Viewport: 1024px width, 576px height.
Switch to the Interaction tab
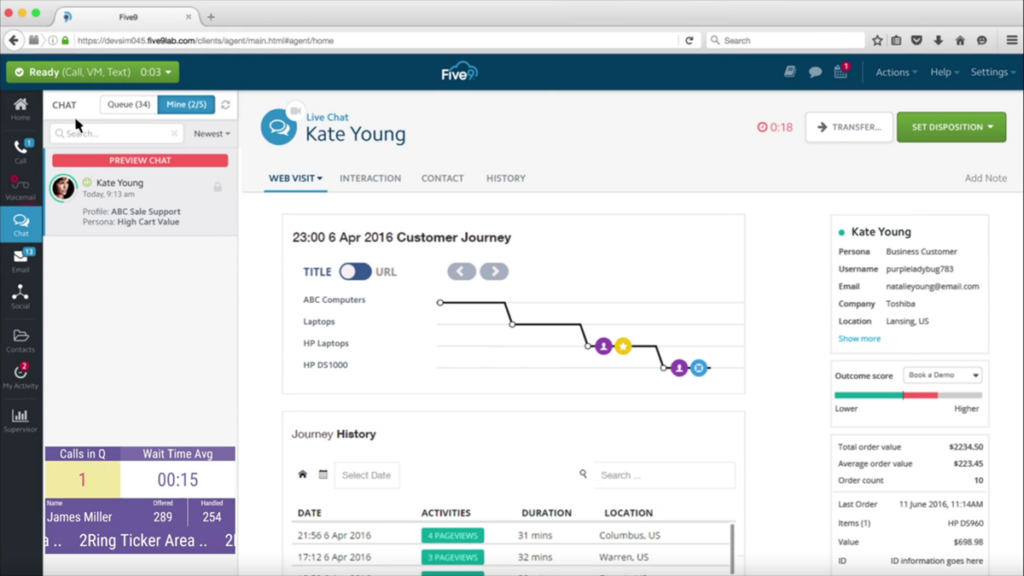coord(370,178)
